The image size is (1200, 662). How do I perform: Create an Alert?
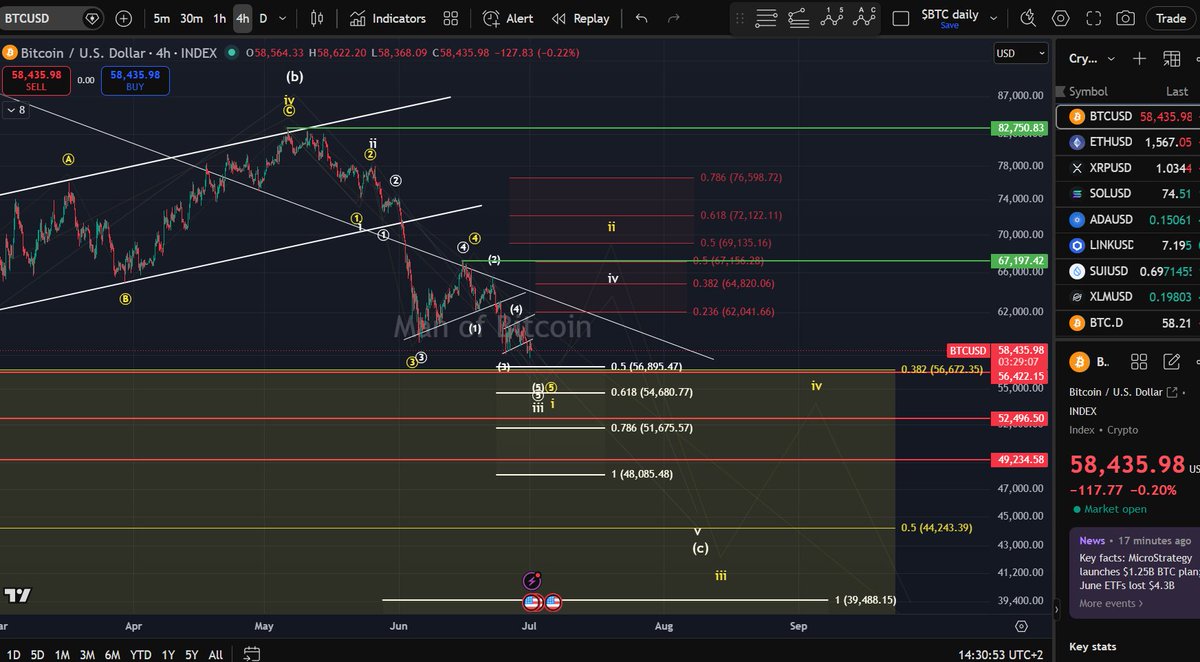click(x=508, y=18)
